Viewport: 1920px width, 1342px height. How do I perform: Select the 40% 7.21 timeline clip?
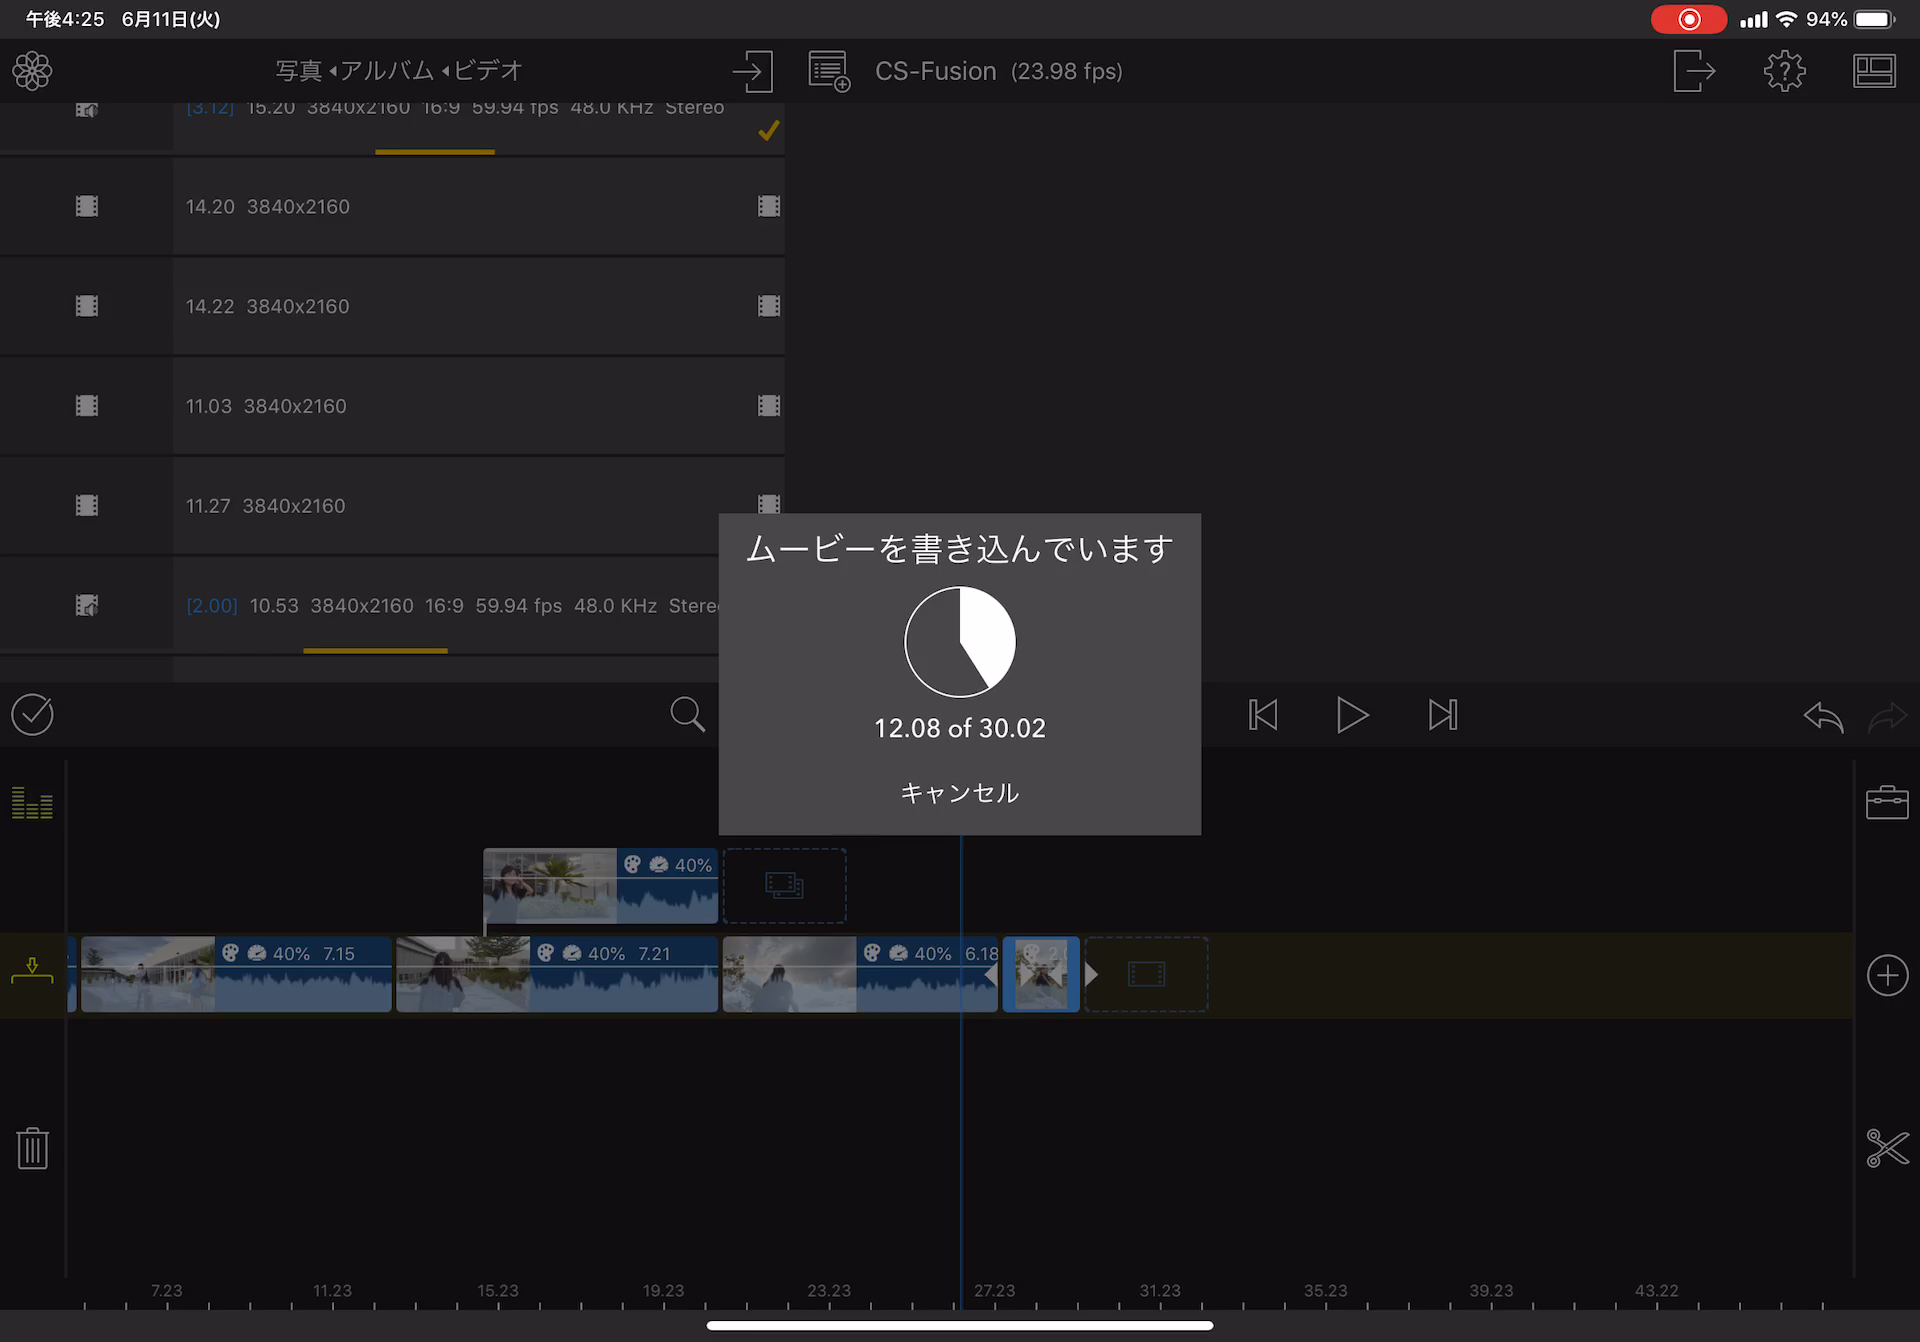556,975
